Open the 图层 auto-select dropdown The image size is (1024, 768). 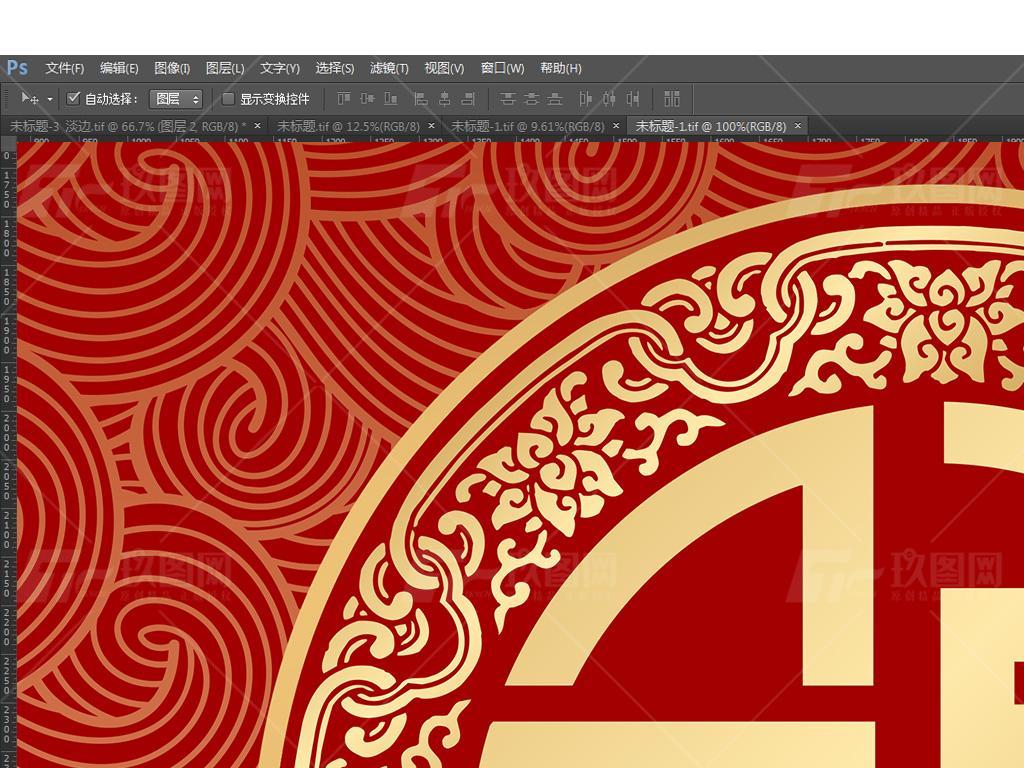click(176, 99)
